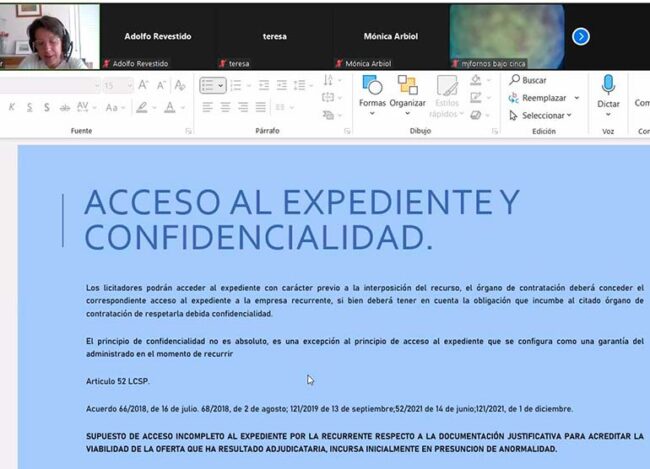Show next participants with blue arrow

pos(581,36)
